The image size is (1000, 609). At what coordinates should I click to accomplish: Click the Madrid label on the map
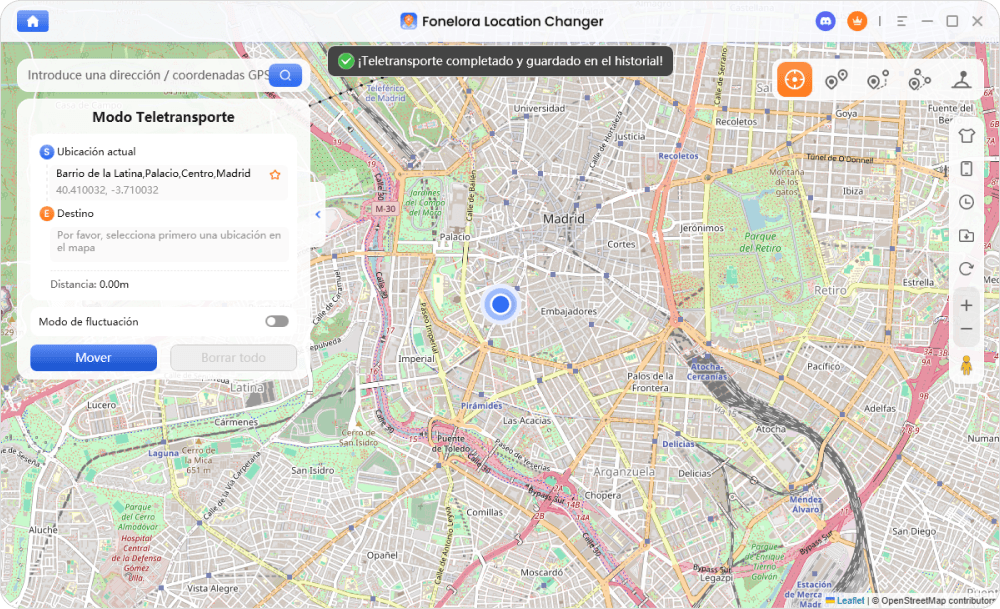564,219
